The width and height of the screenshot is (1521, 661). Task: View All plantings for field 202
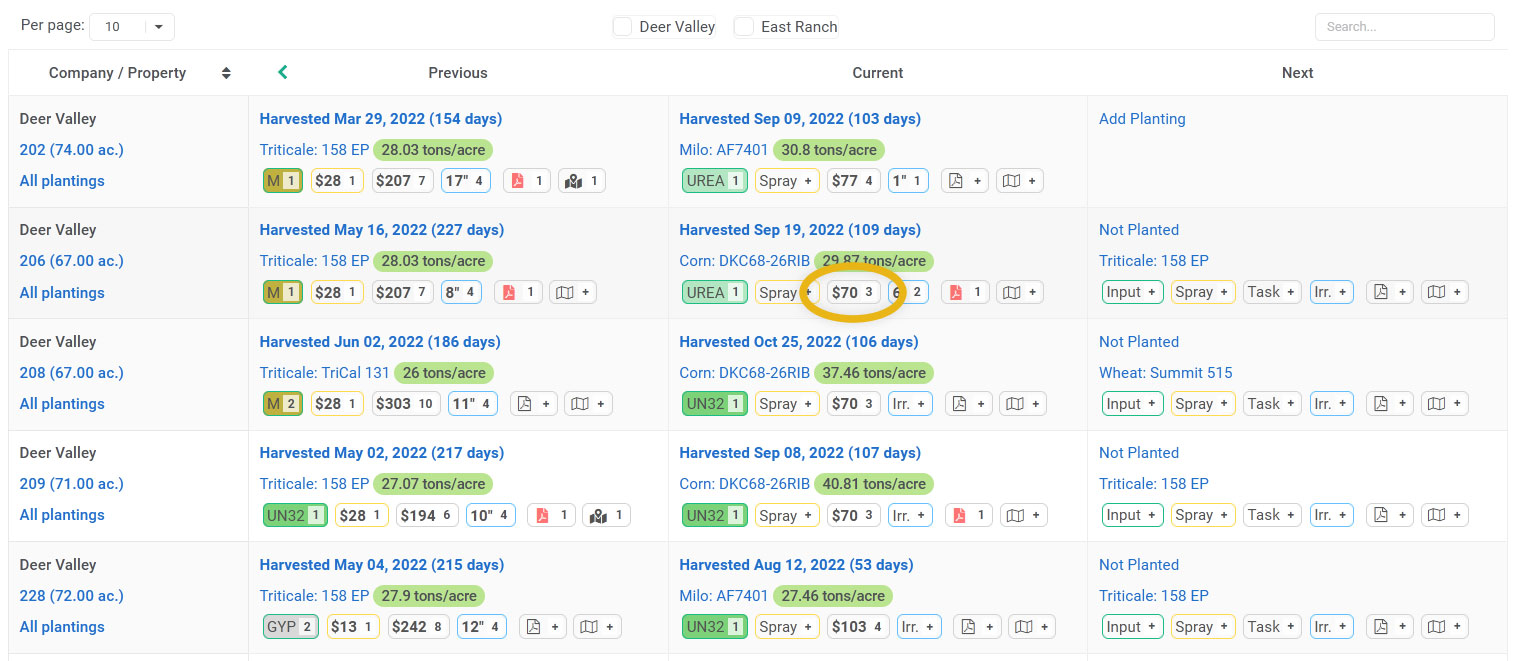coord(62,181)
